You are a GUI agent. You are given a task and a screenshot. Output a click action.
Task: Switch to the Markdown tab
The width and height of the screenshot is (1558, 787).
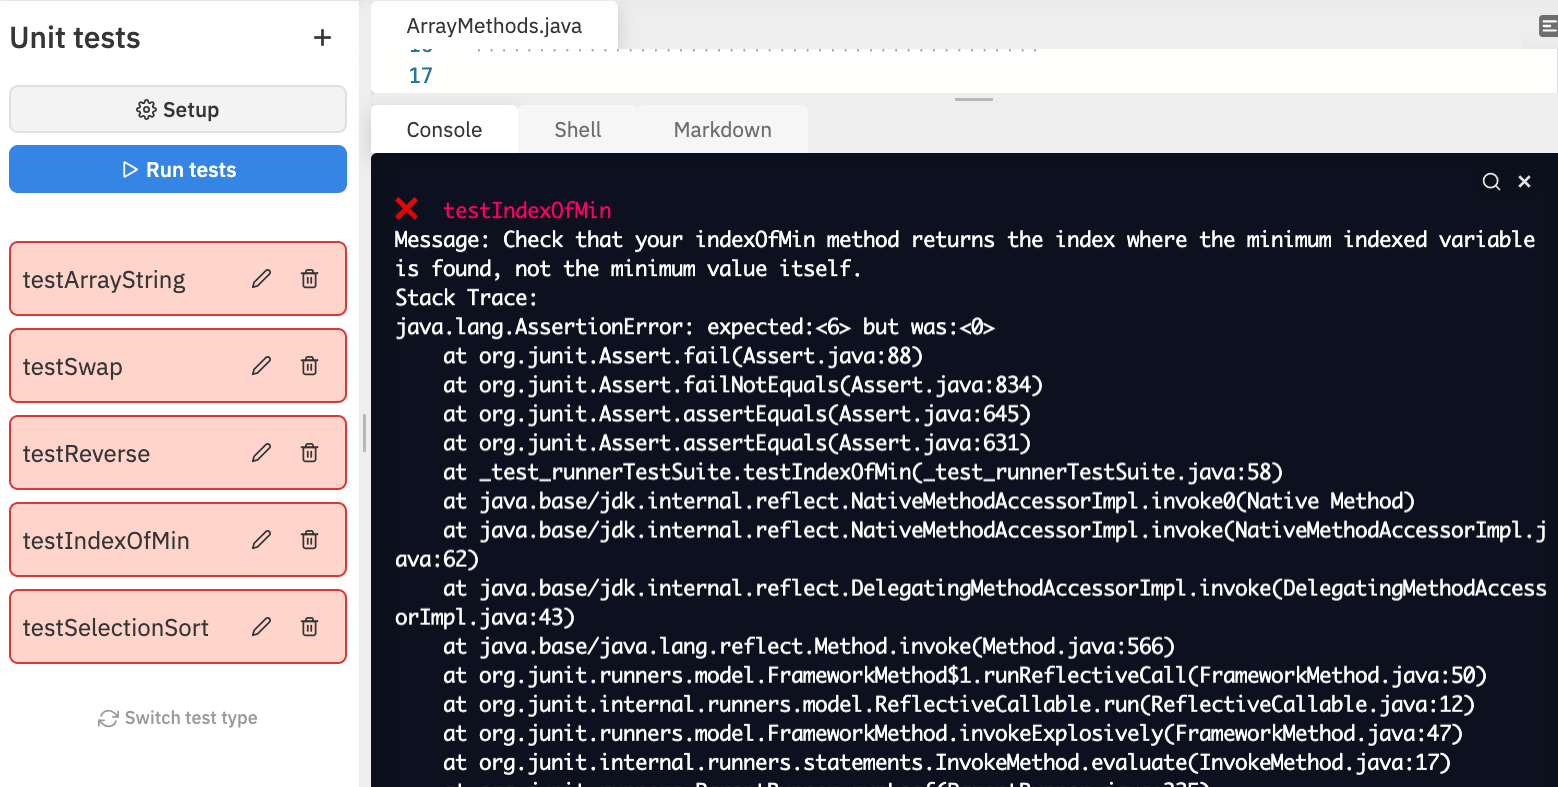(x=722, y=130)
